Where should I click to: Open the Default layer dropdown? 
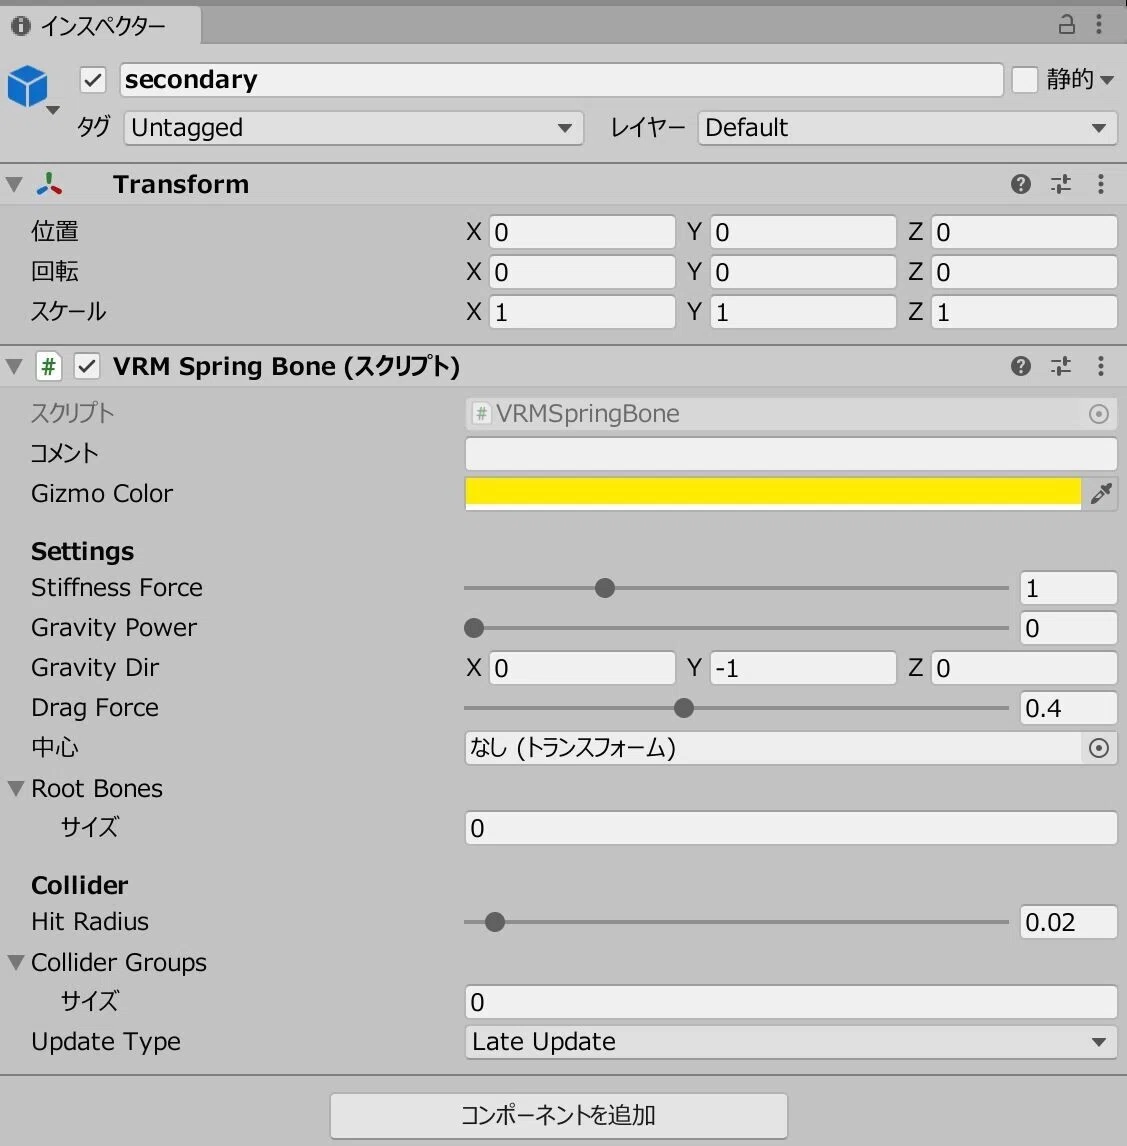pos(907,128)
